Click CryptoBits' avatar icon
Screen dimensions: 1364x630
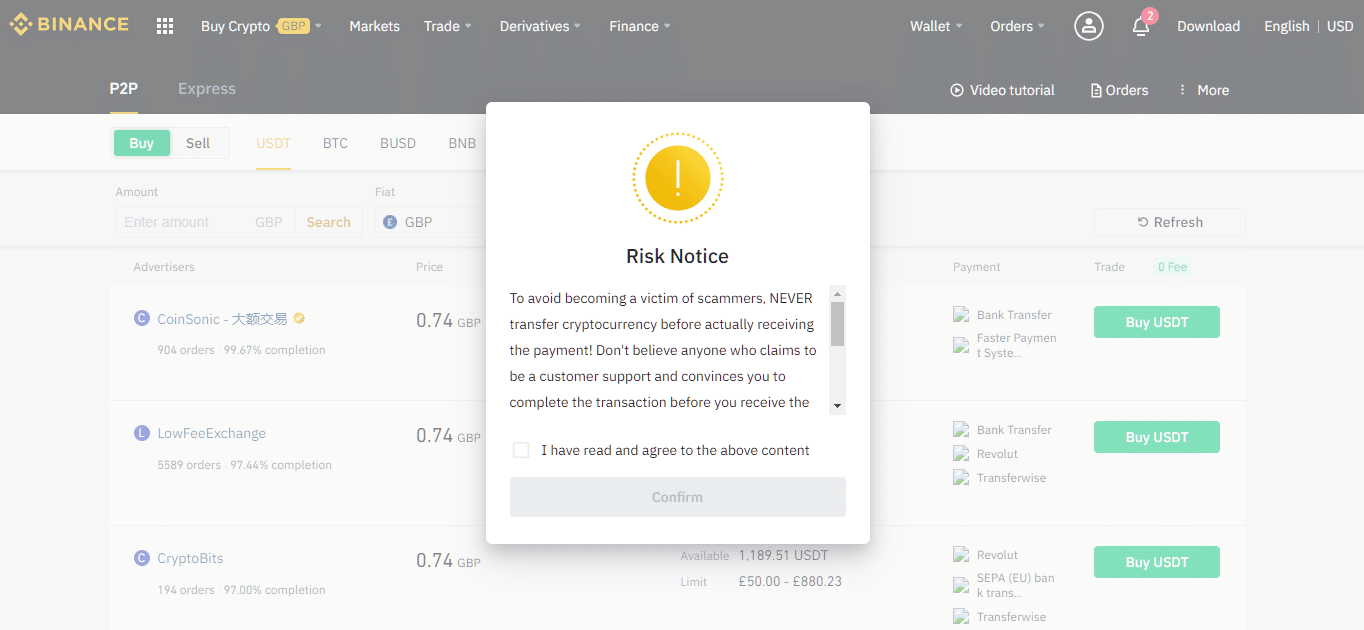coord(142,558)
